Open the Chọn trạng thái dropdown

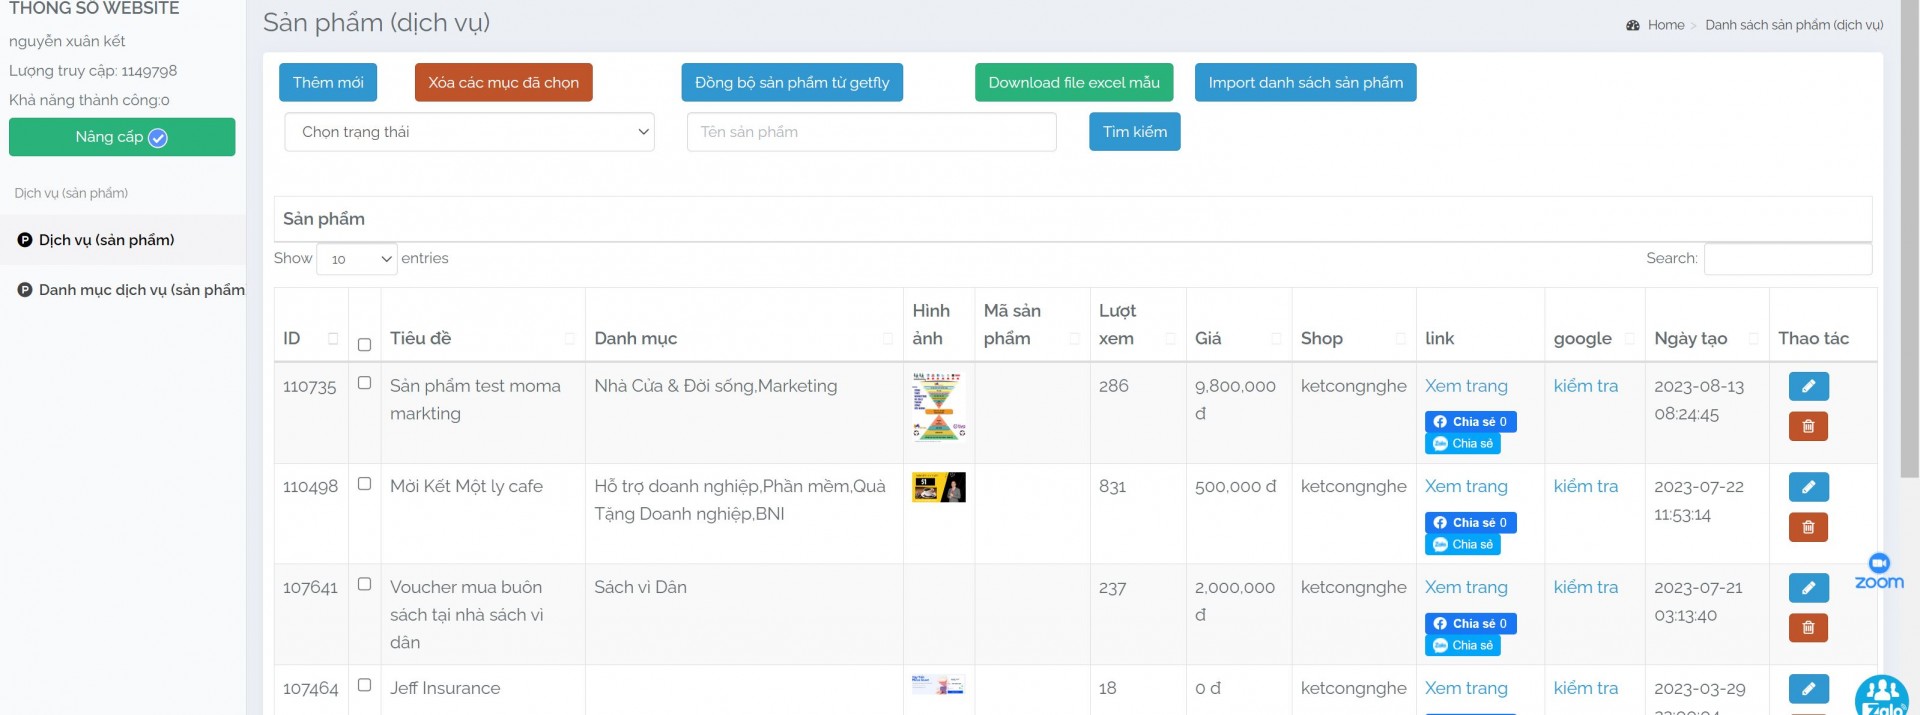coord(469,132)
